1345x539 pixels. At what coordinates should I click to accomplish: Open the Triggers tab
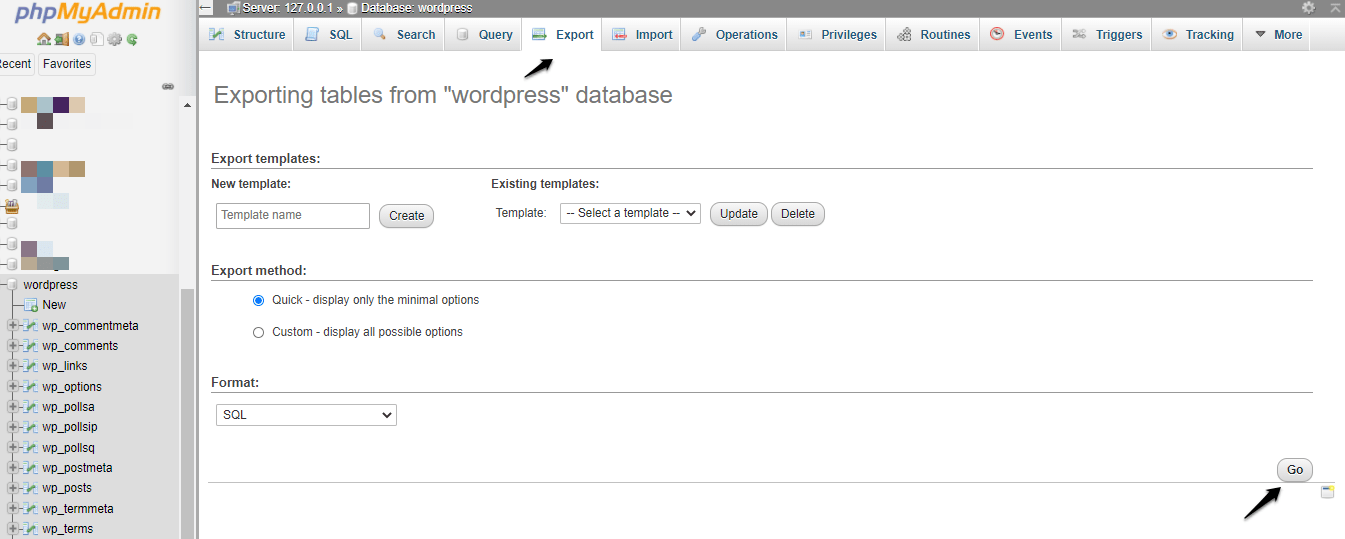point(1107,34)
